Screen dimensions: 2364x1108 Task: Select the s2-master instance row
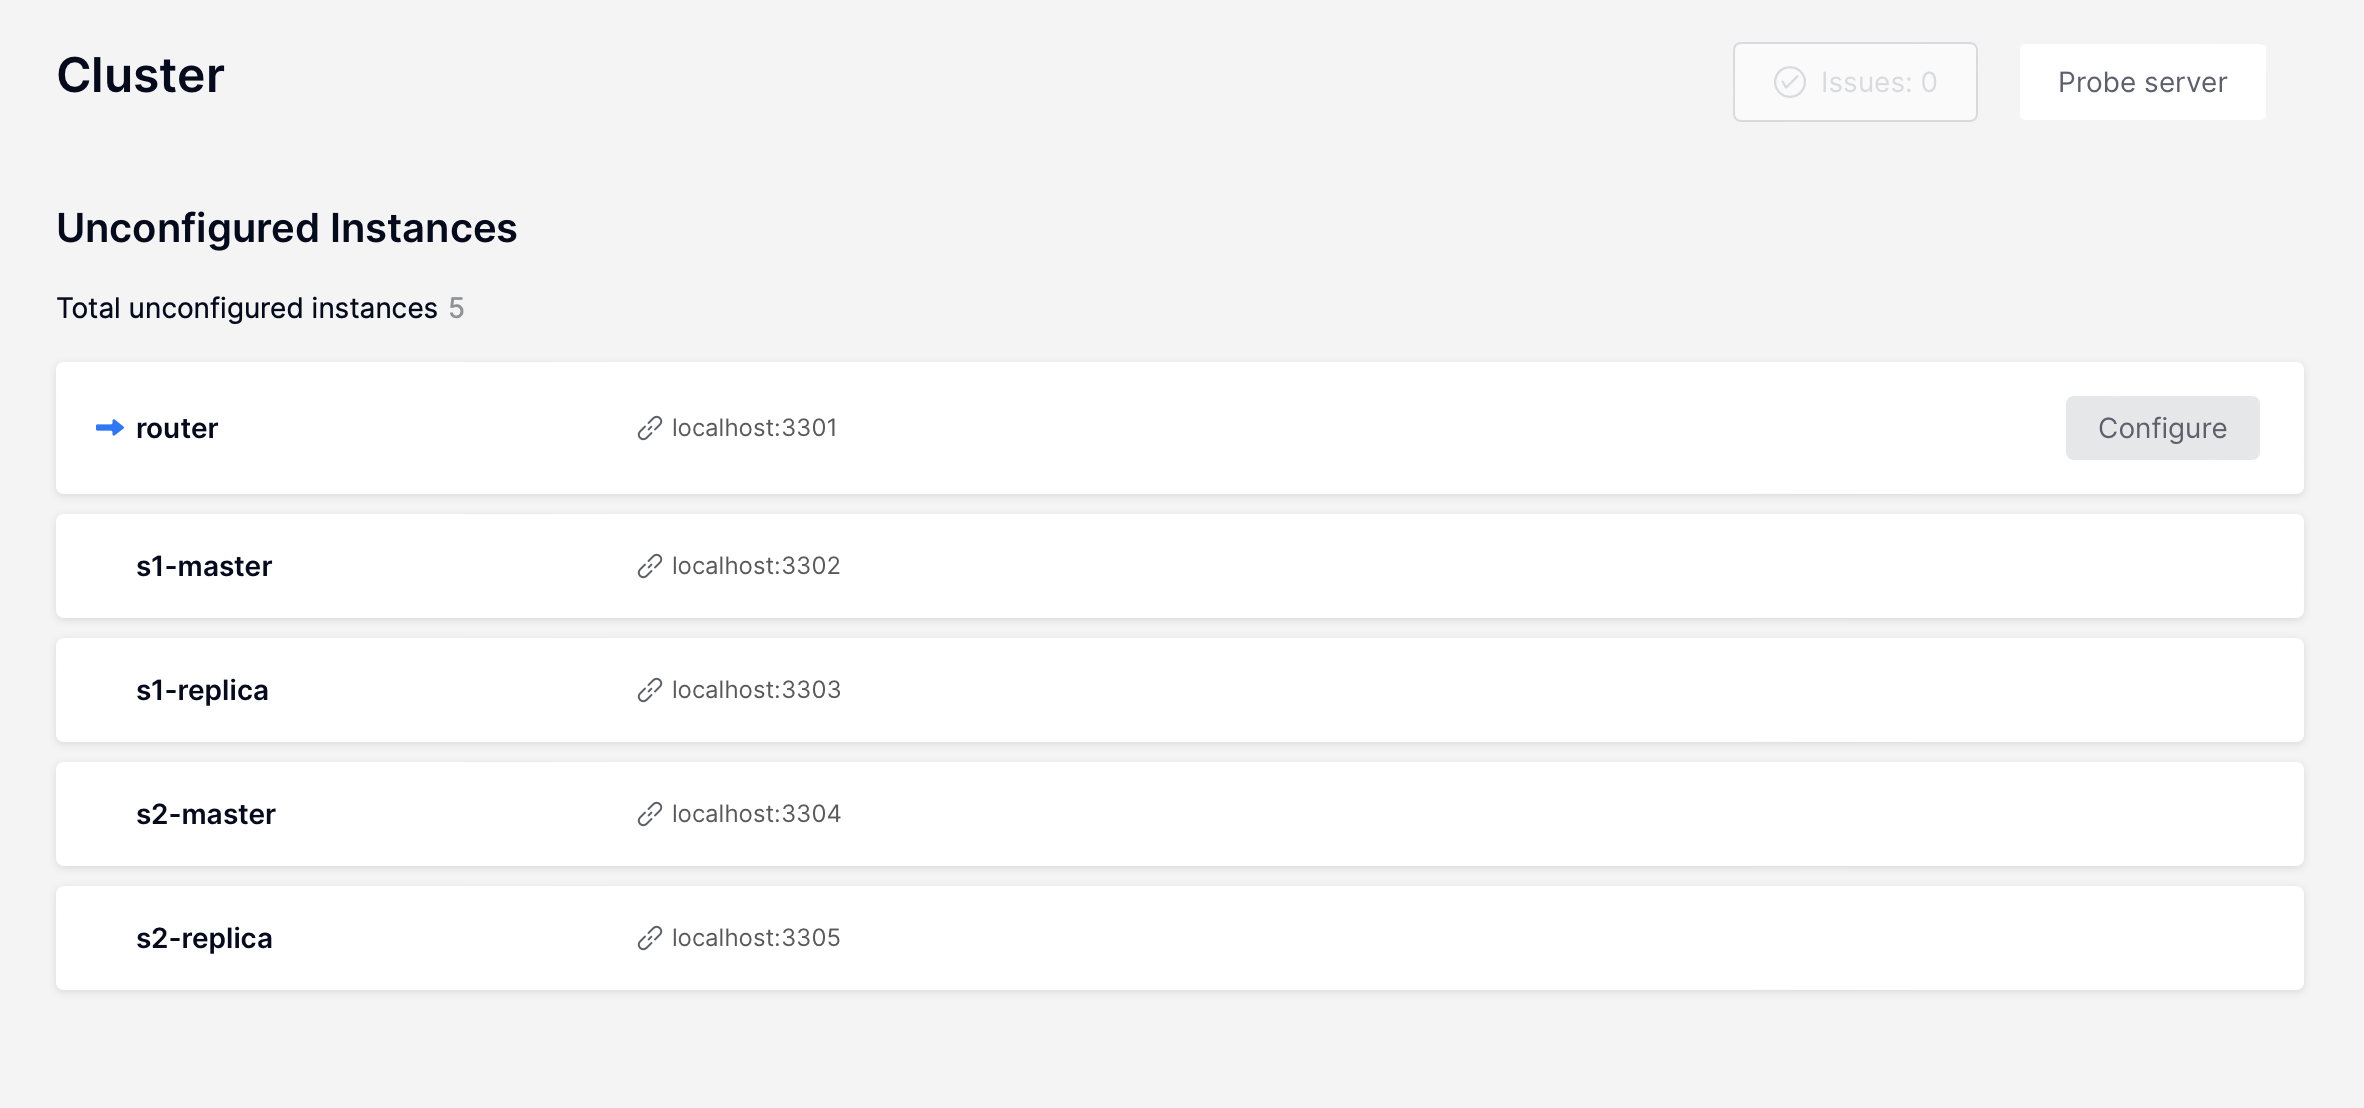click(x=1180, y=814)
